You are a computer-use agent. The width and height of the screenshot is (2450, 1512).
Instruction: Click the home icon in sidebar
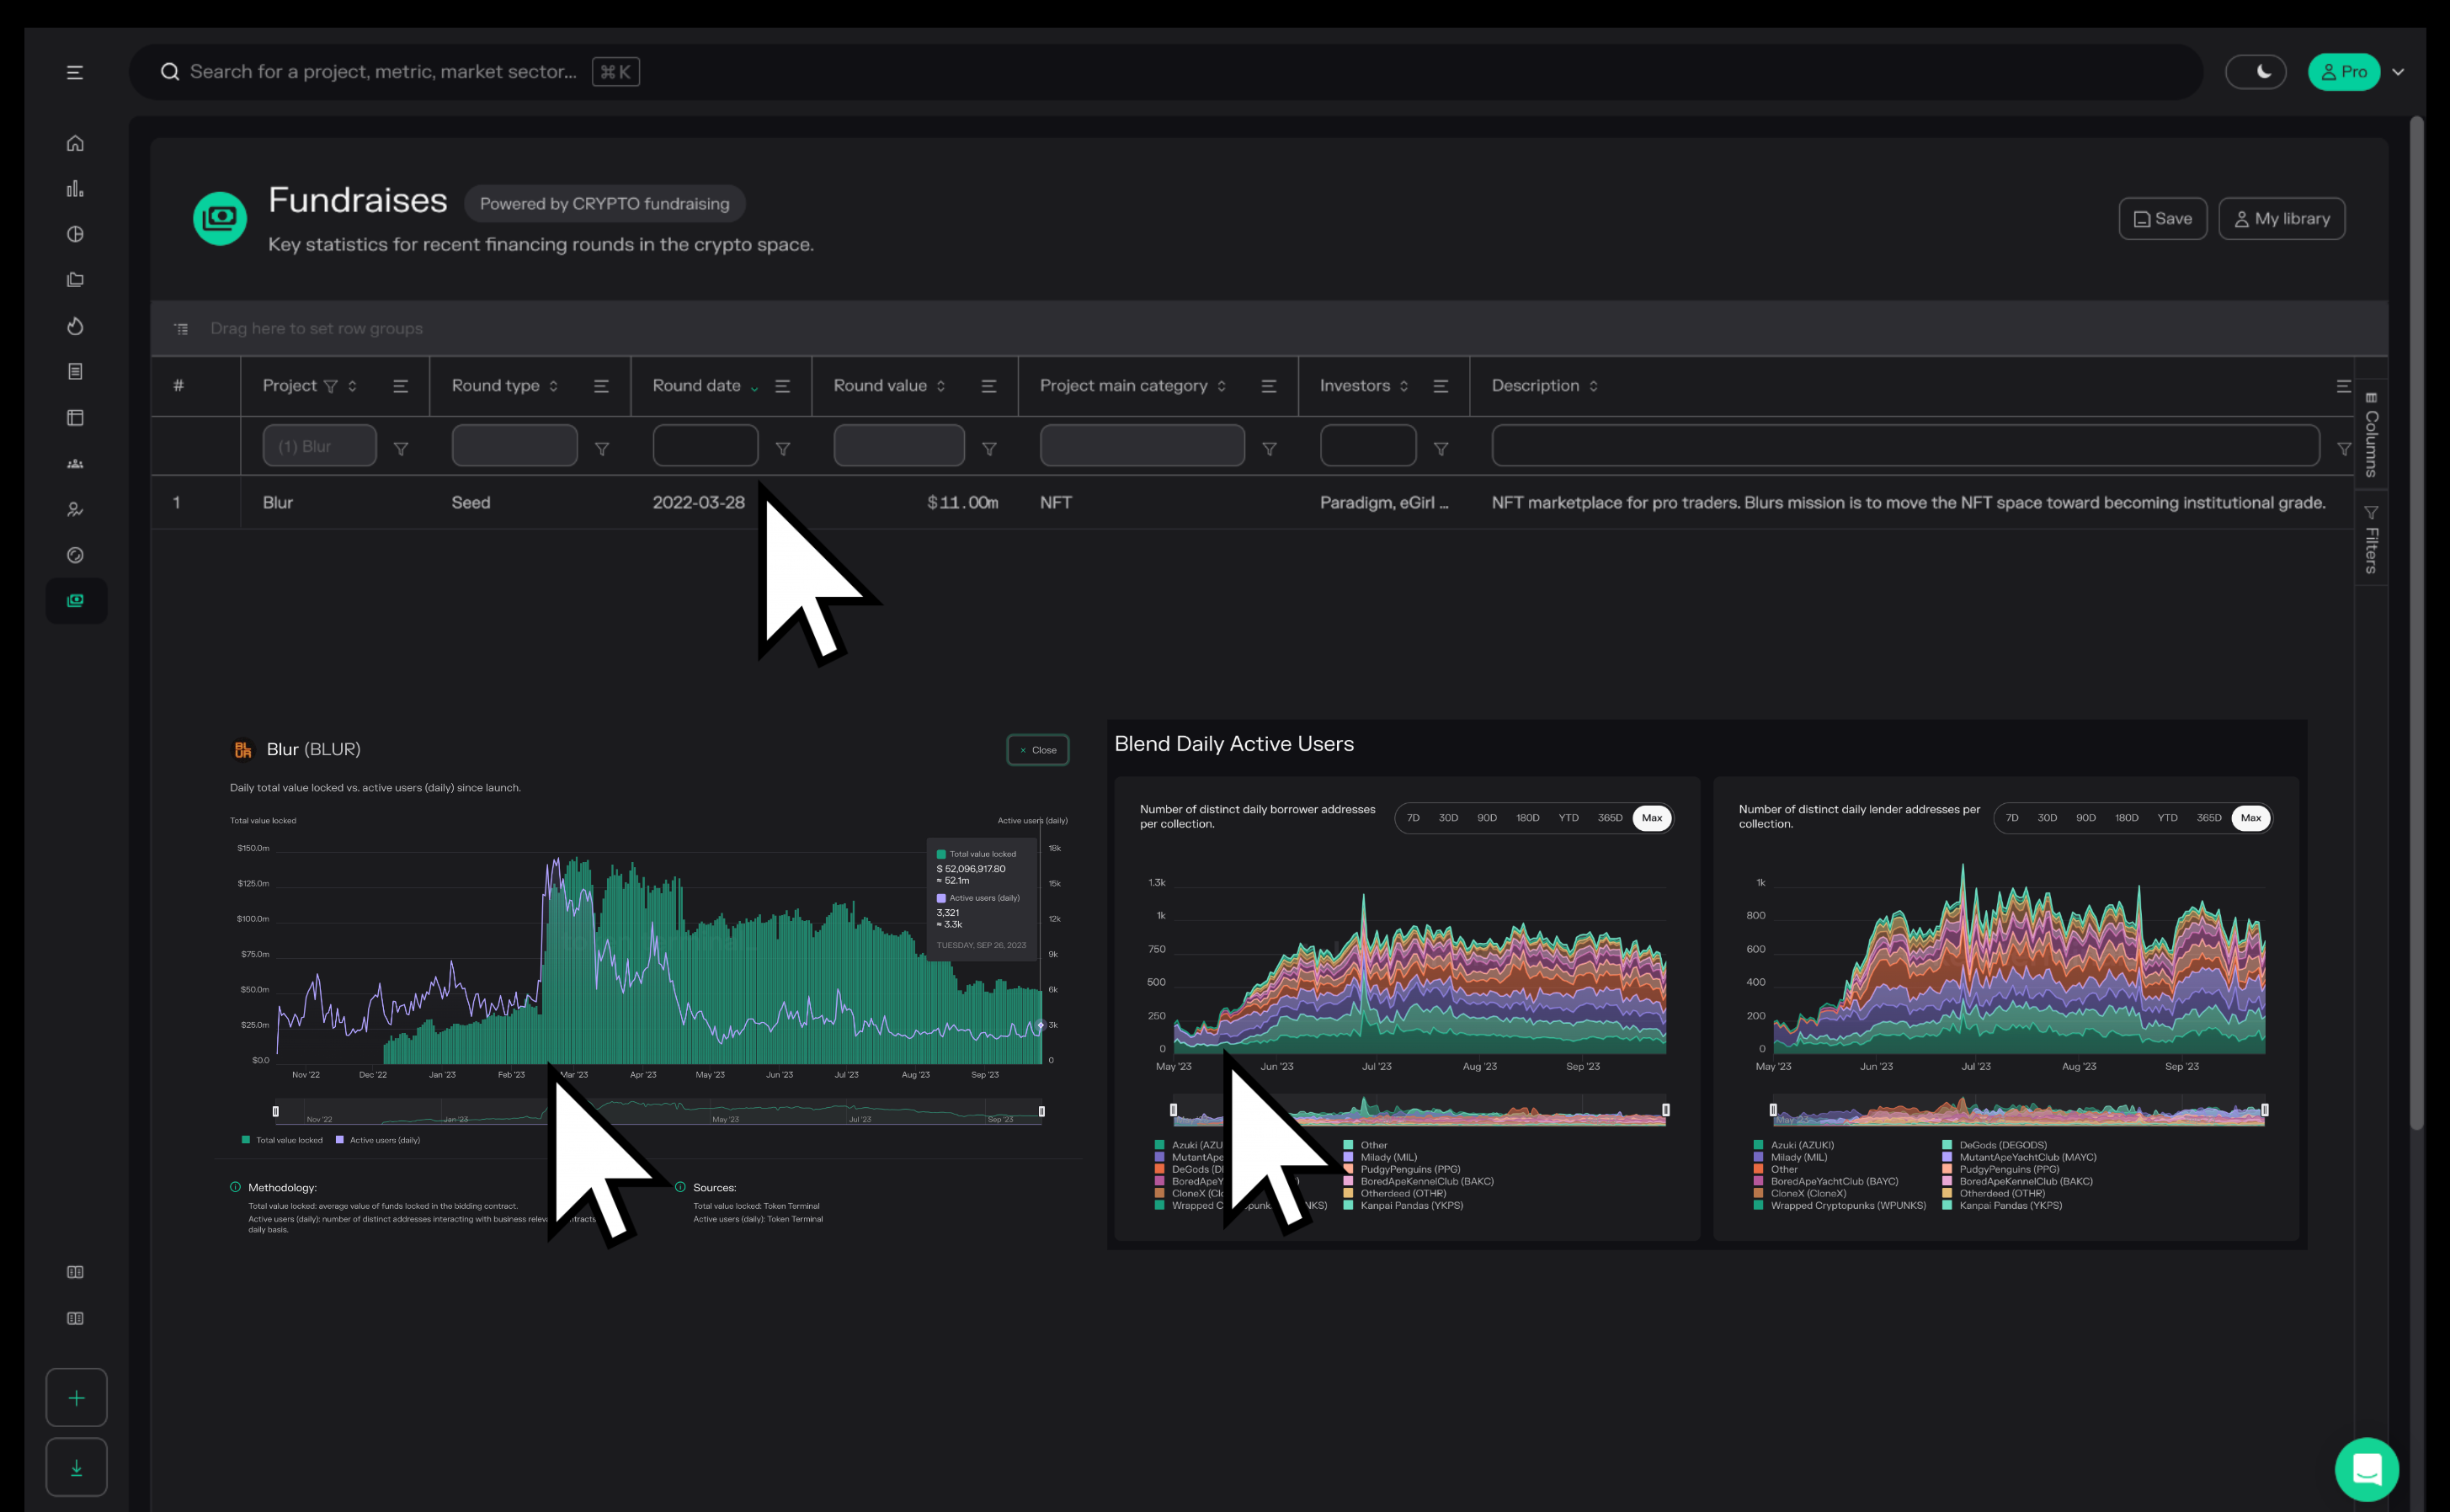coord(75,143)
